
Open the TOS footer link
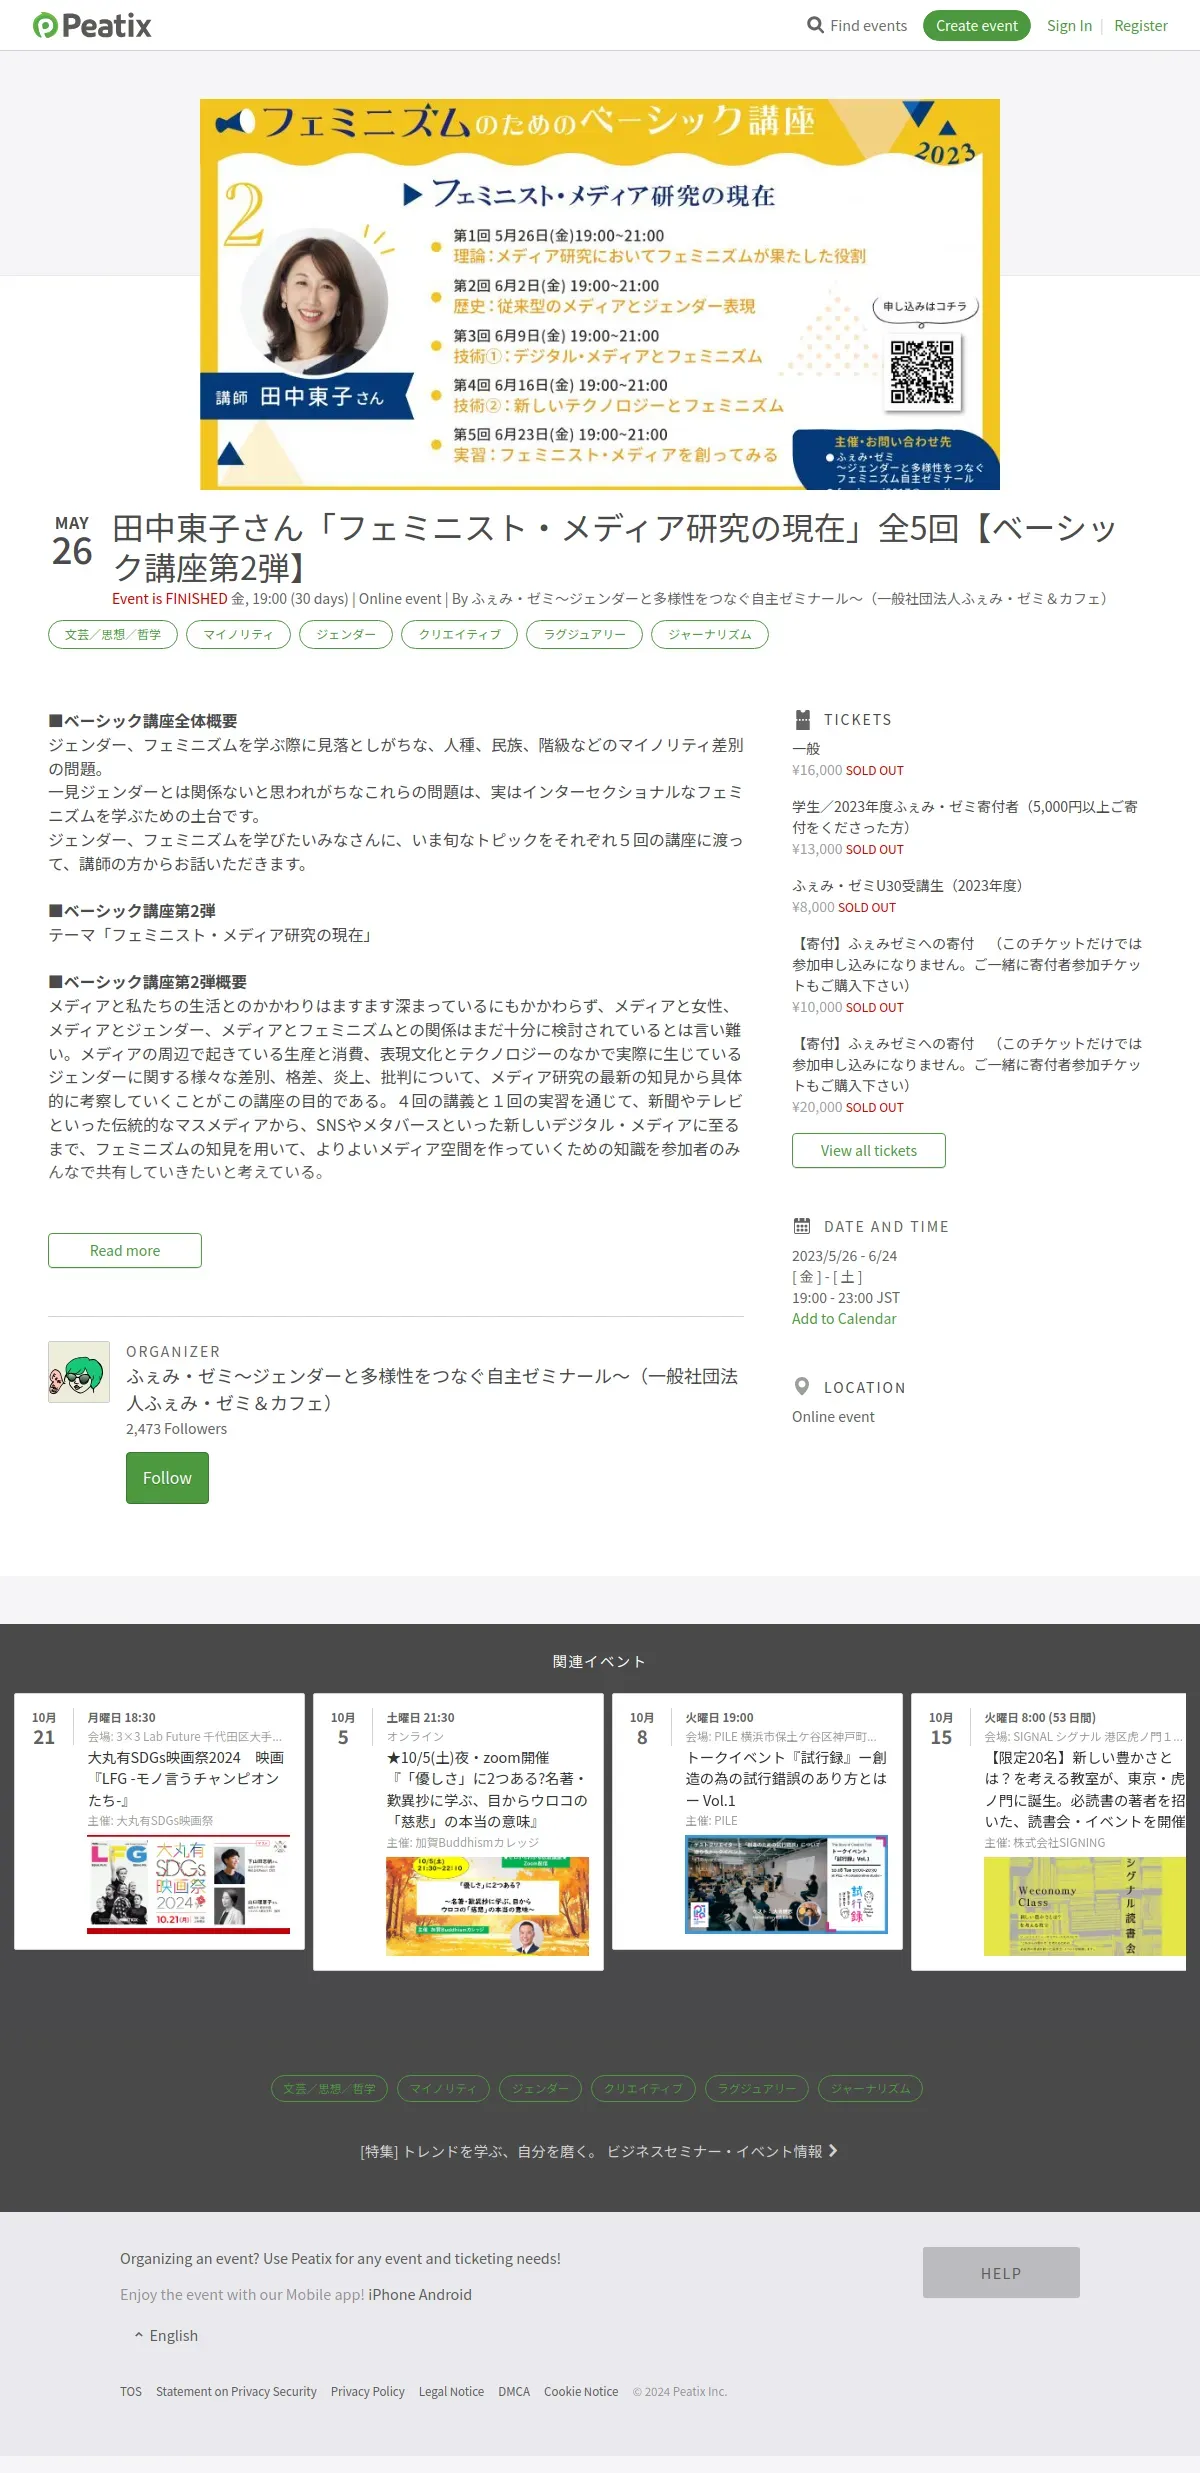pos(131,2391)
